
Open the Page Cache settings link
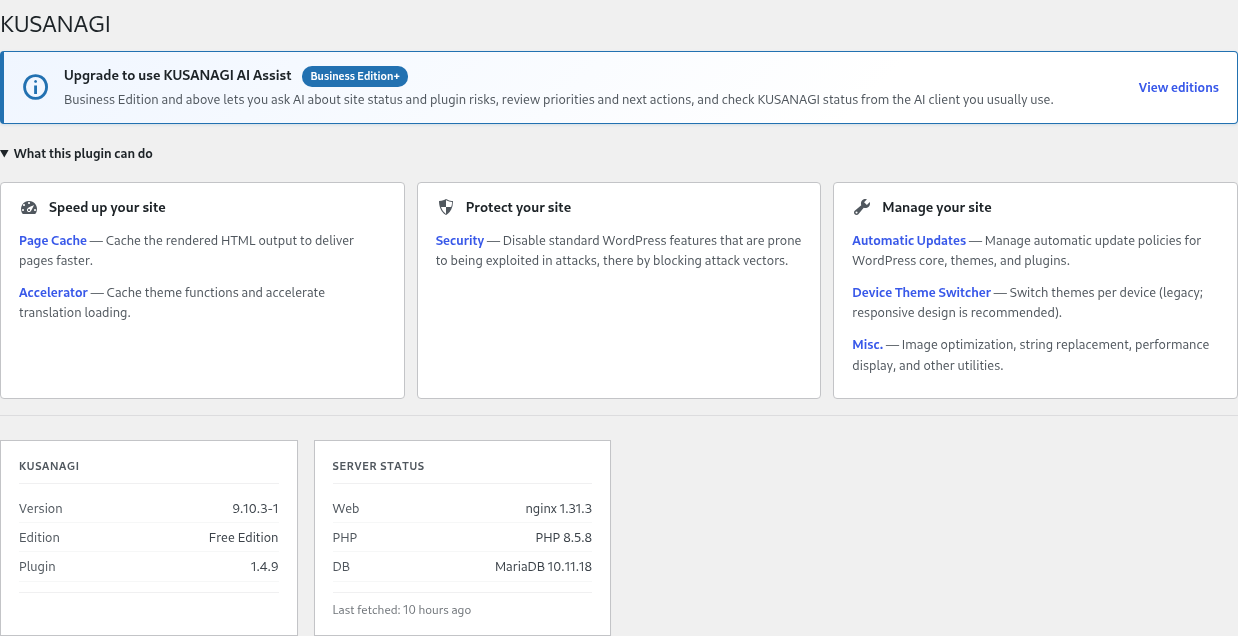click(53, 241)
